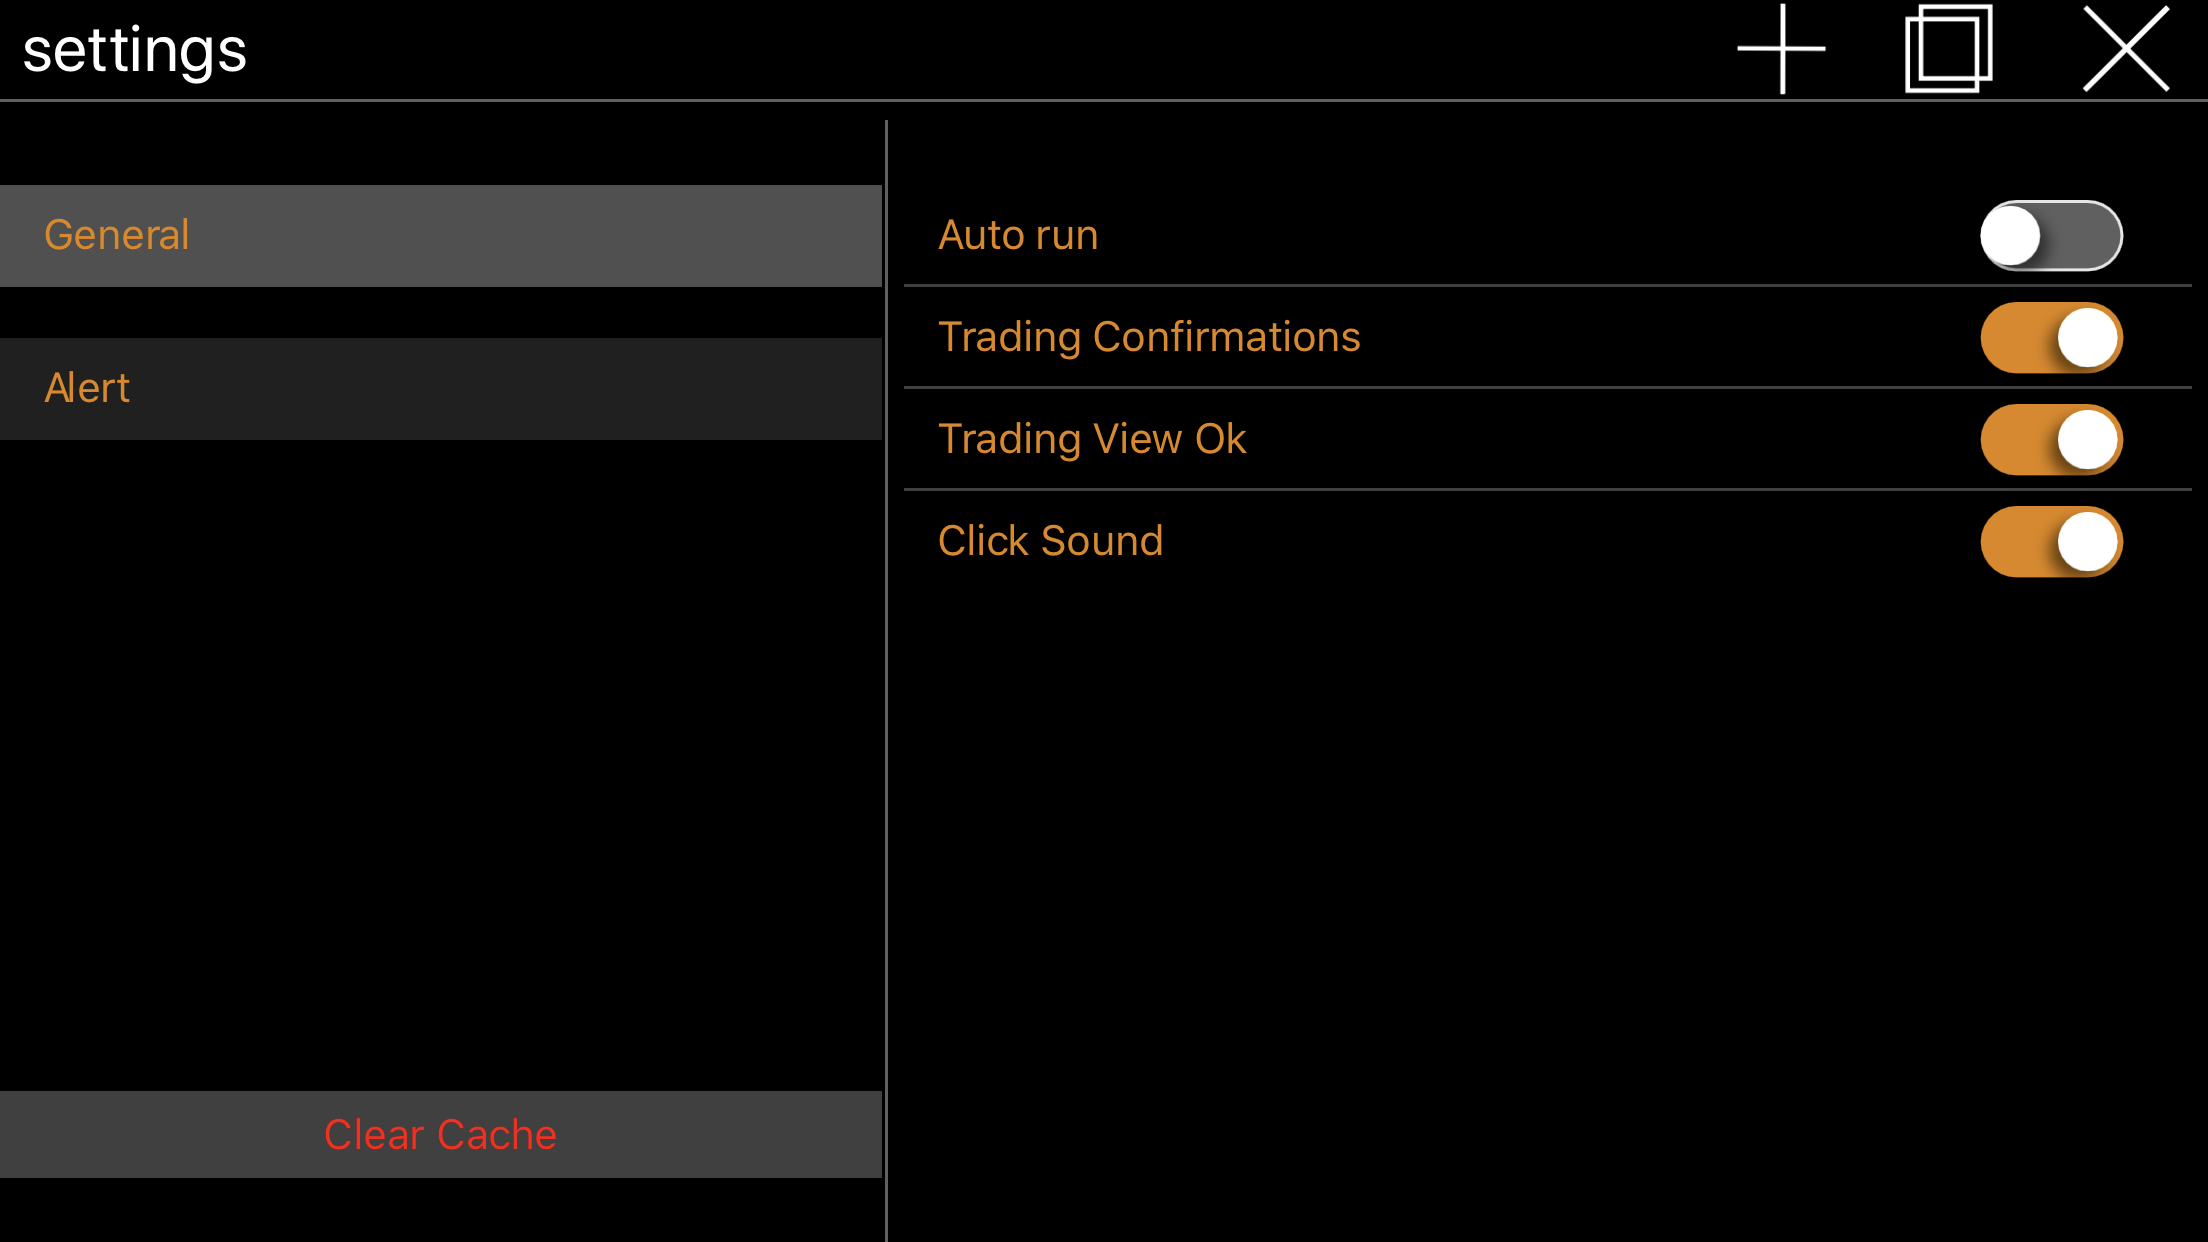The image size is (2208, 1242).
Task: Enable the Auto run switch
Action: pyautogui.click(x=2051, y=236)
